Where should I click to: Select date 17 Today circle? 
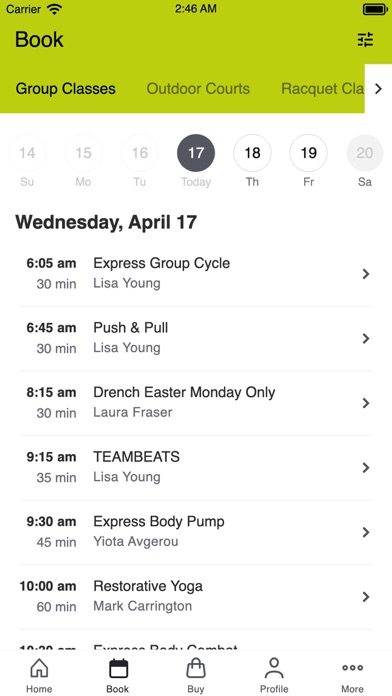coord(196,153)
